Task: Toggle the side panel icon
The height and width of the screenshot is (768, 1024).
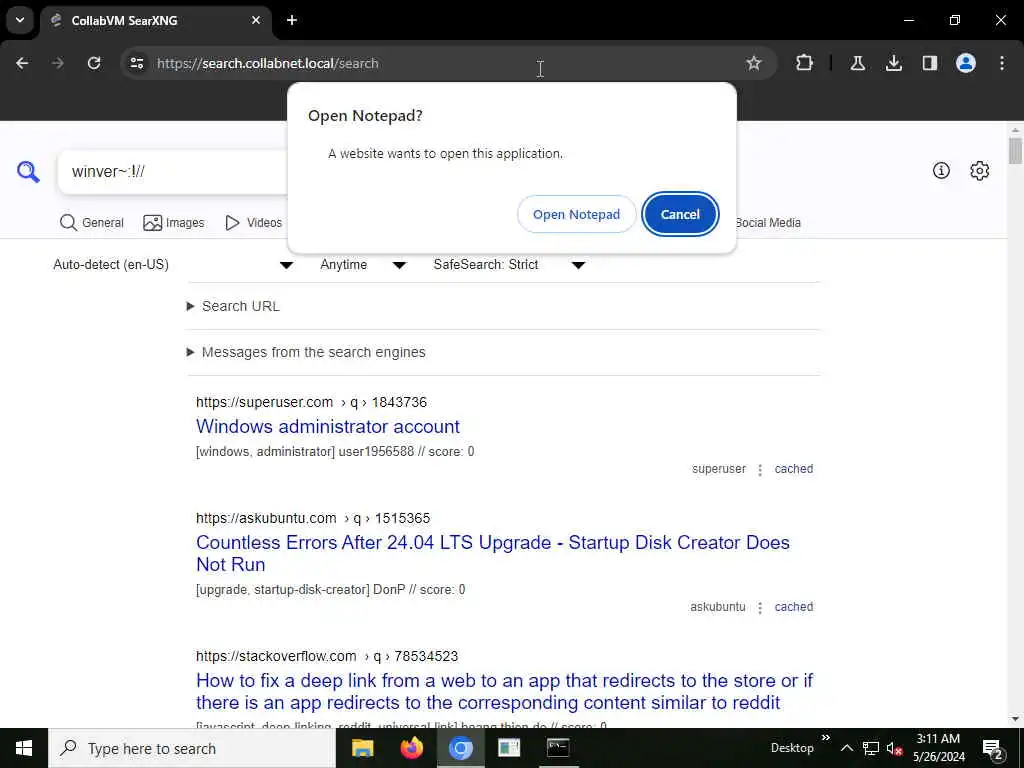Action: click(x=930, y=63)
